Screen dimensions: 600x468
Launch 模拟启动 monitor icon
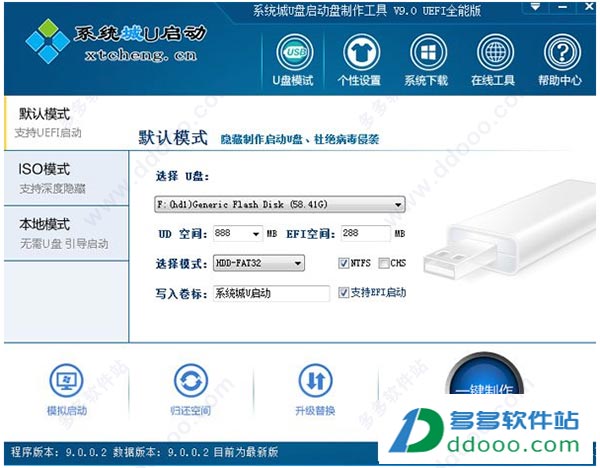point(67,381)
